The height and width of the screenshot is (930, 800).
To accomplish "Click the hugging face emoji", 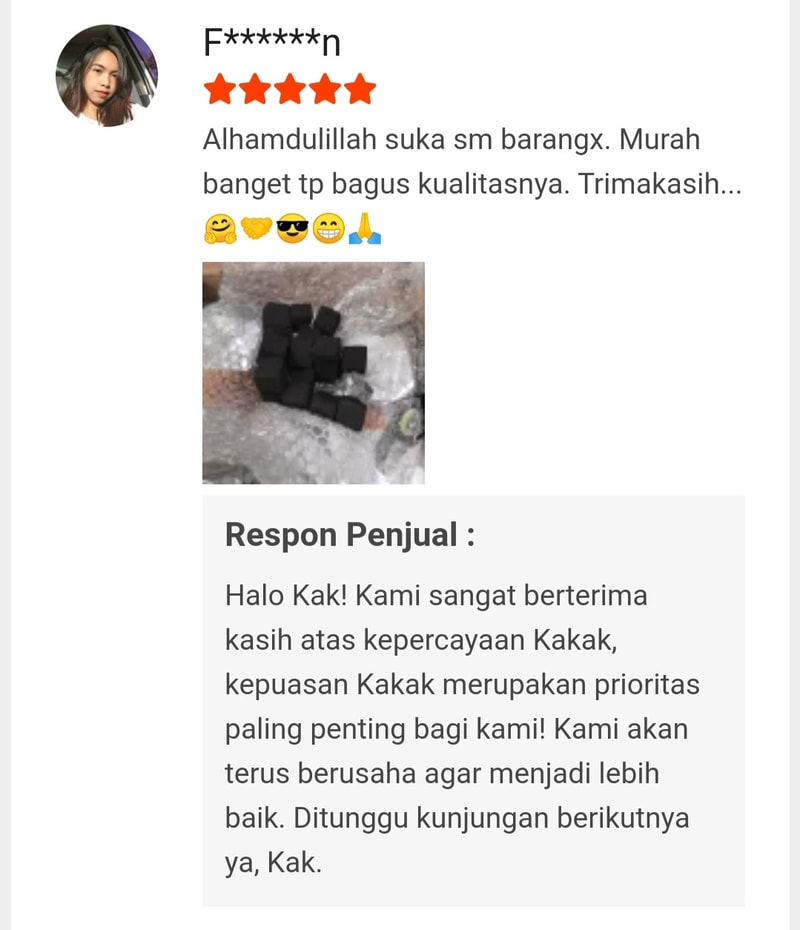I will pyautogui.click(x=220, y=229).
